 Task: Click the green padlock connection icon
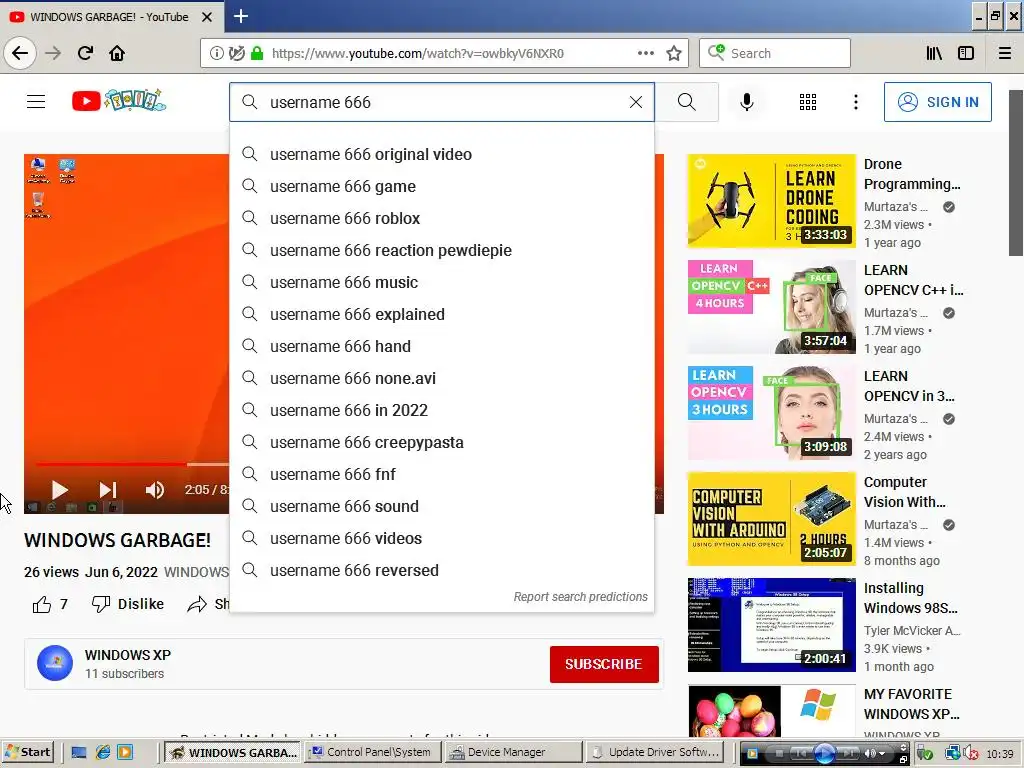click(x=257, y=53)
